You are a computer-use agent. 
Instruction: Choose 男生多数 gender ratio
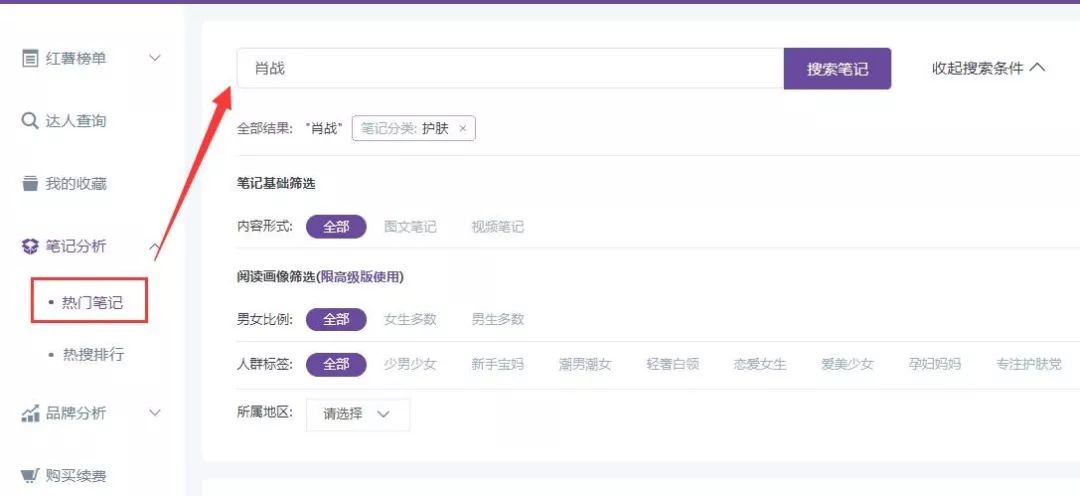point(497,319)
